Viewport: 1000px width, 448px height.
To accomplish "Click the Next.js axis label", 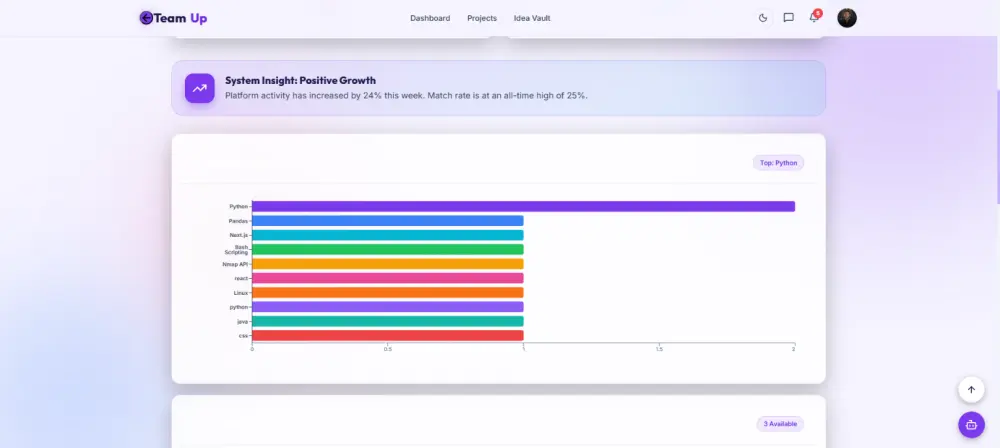I will pos(239,235).
